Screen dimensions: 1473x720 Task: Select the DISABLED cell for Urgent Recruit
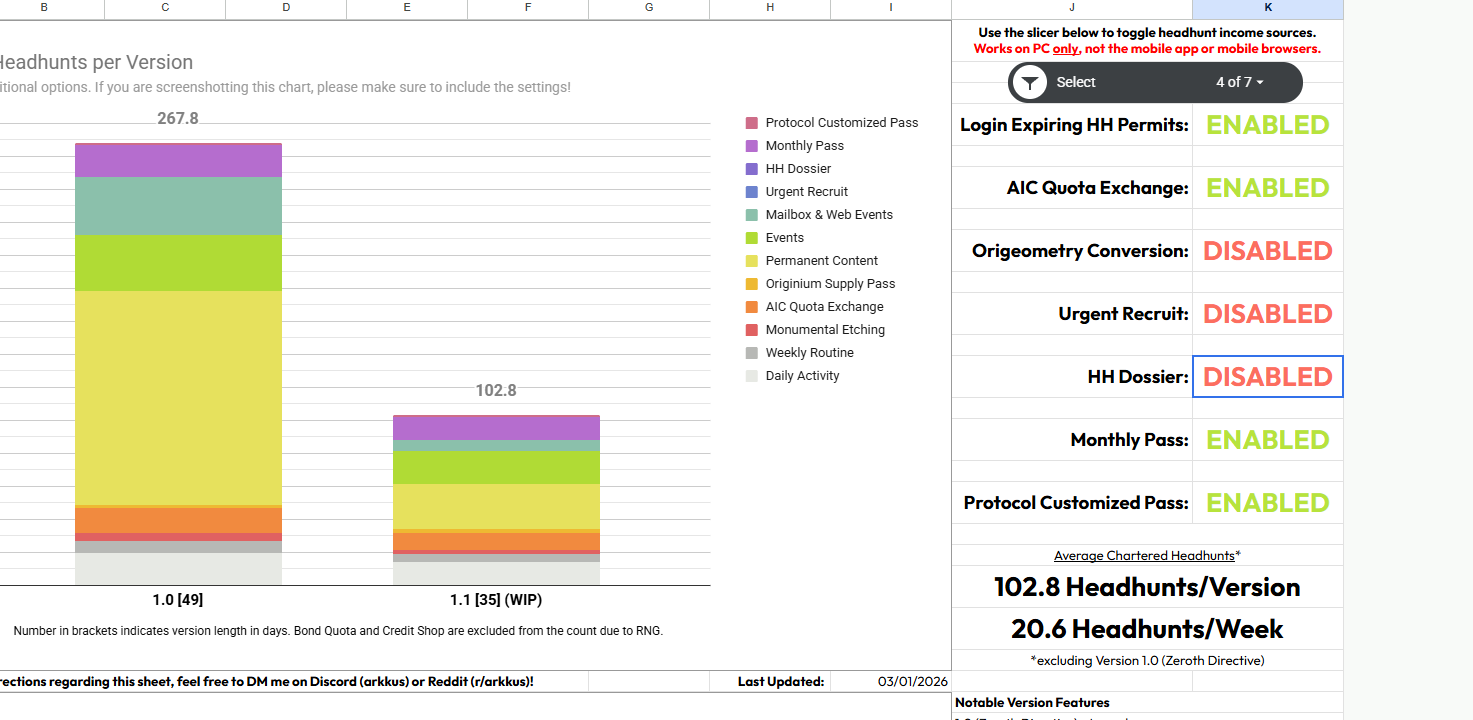(1268, 314)
